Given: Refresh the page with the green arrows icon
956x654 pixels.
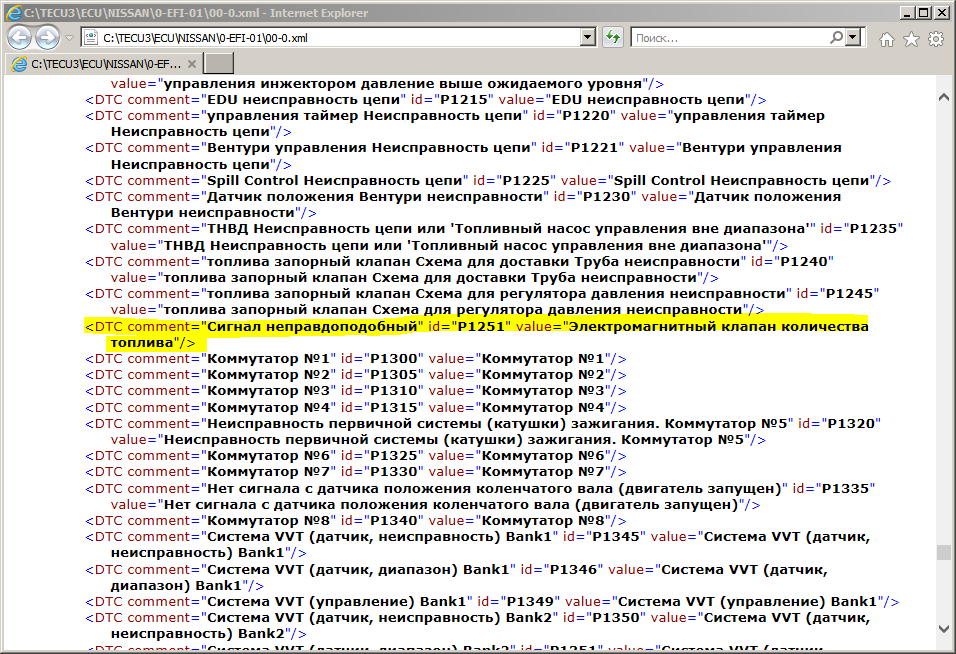Looking at the screenshot, I should pyautogui.click(x=613, y=38).
